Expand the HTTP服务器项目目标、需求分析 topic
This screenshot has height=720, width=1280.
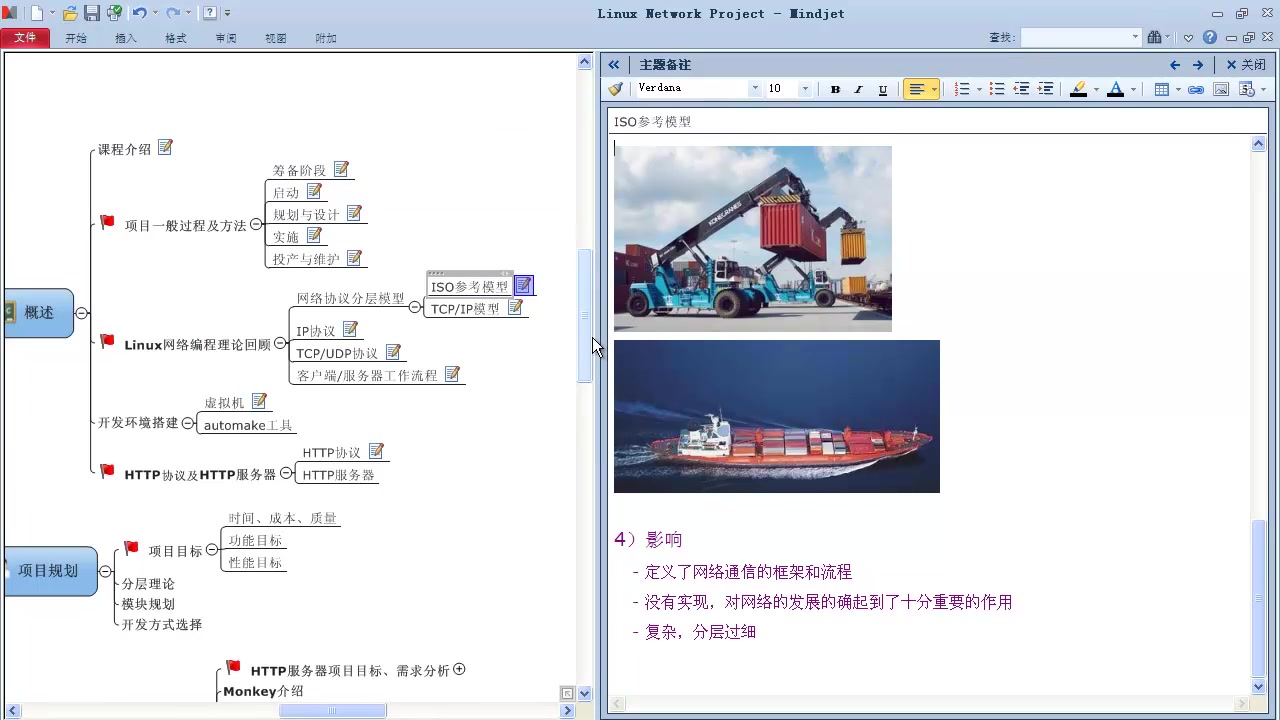tap(459, 669)
